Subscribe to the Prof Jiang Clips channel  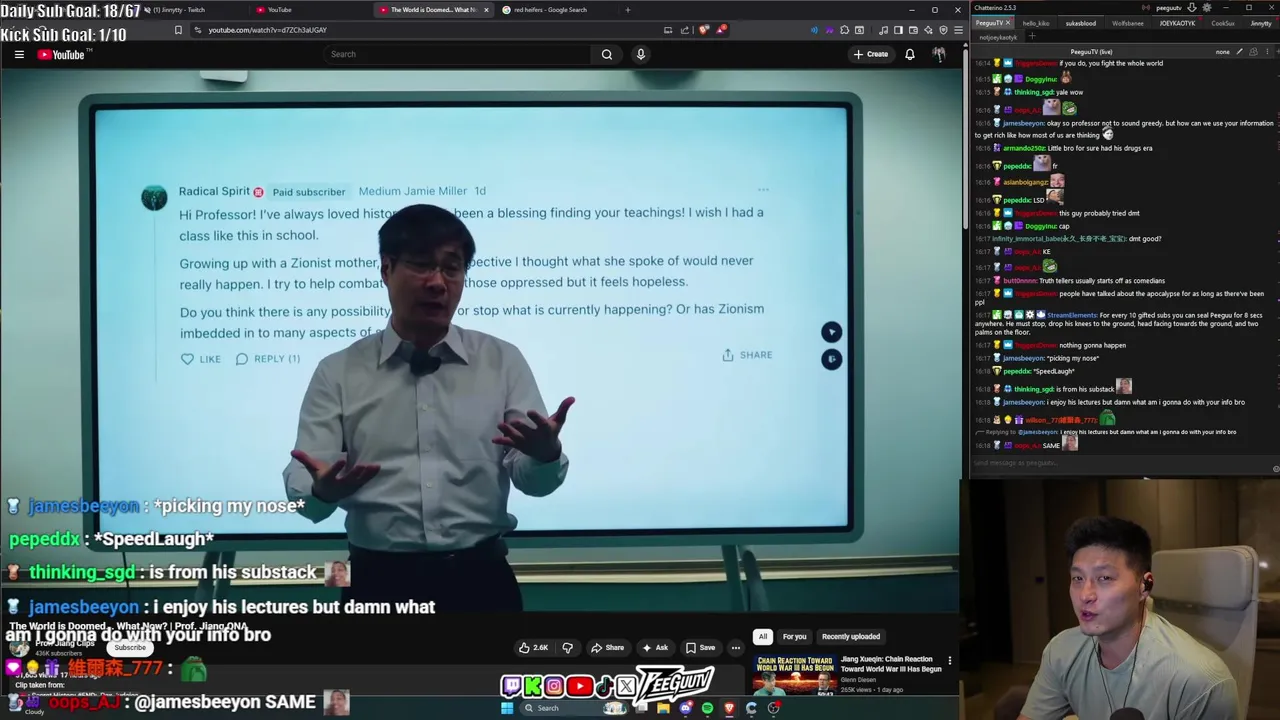click(130, 648)
